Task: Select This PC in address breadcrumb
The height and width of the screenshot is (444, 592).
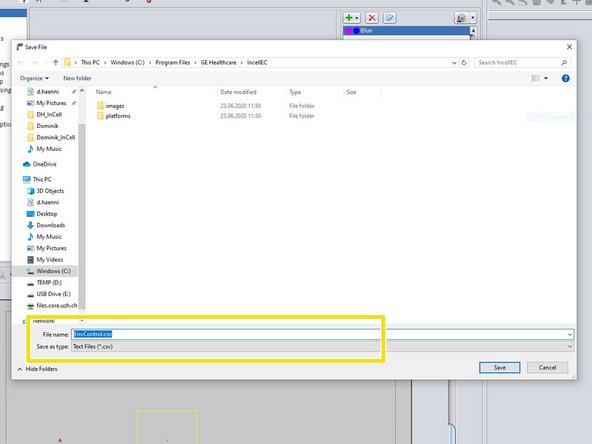Action: coord(90,63)
